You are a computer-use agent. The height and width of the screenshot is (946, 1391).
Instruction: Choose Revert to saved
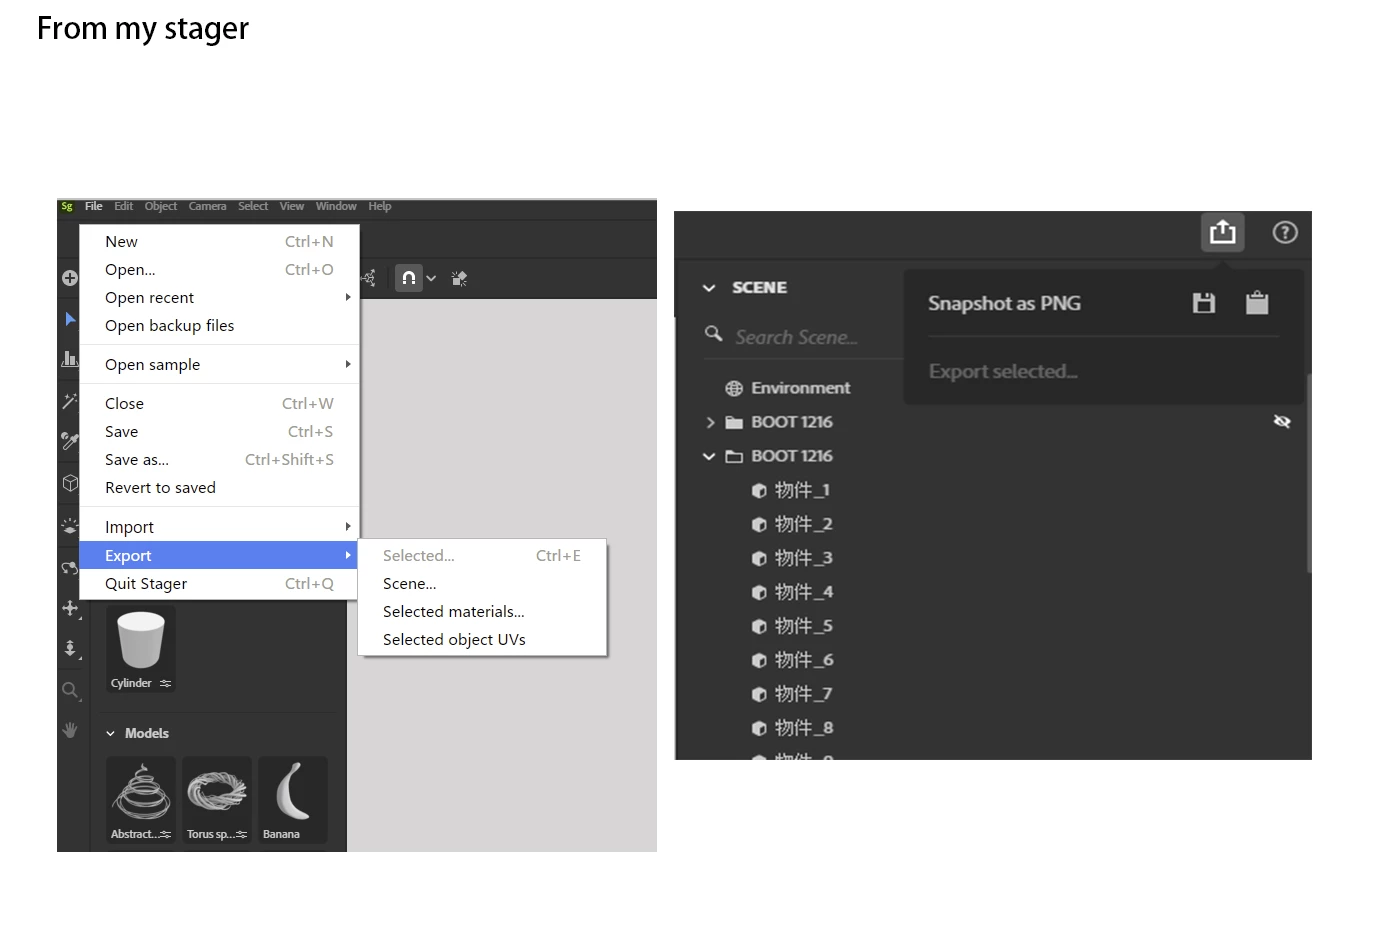(219, 488)
